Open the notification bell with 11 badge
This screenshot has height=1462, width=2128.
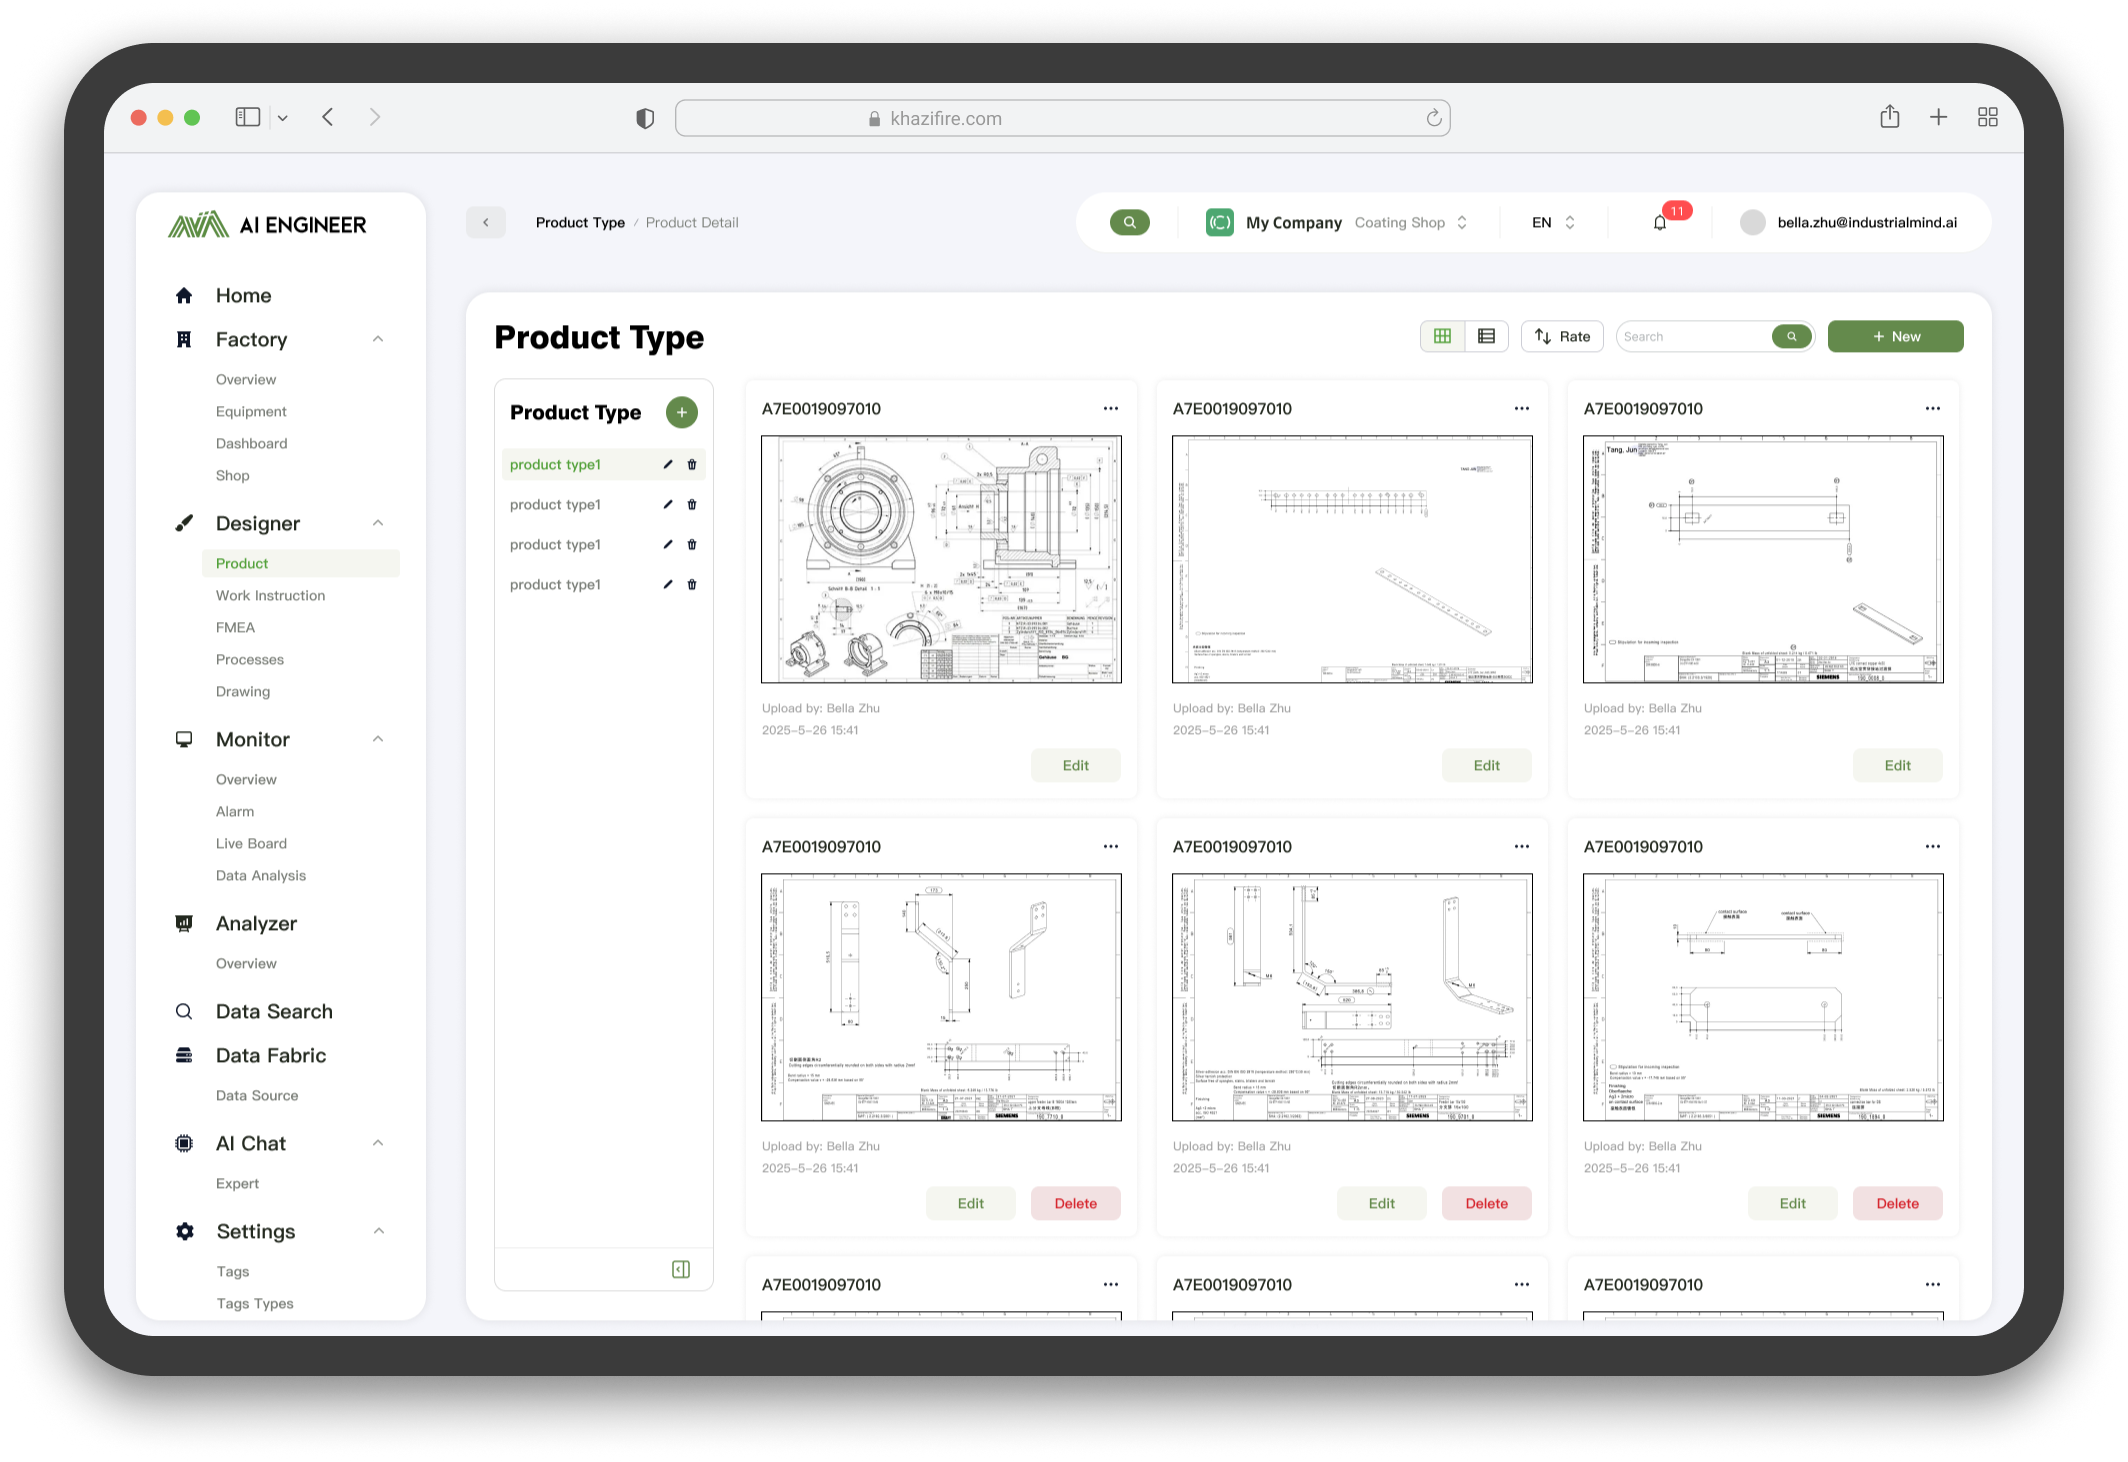point(1660,223)
